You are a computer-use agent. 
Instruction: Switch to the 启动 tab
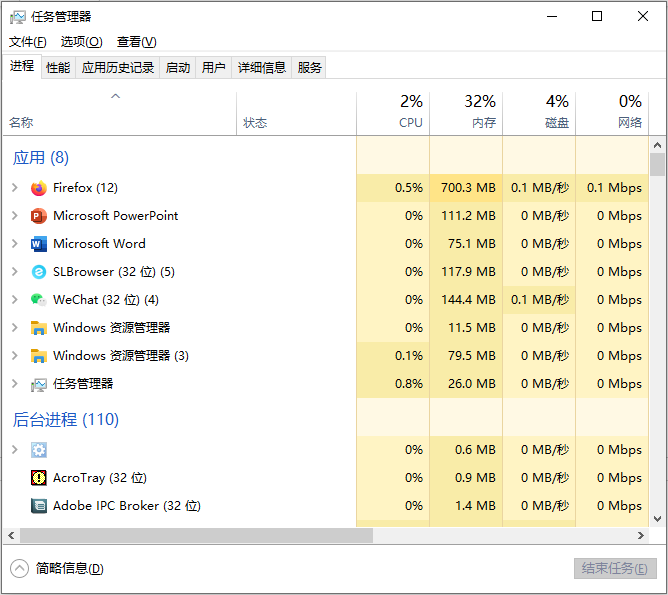[178, 67]
